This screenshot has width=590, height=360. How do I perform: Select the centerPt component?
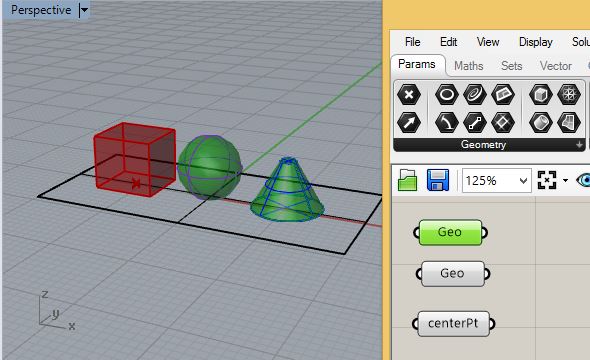[x=453, y=324]
